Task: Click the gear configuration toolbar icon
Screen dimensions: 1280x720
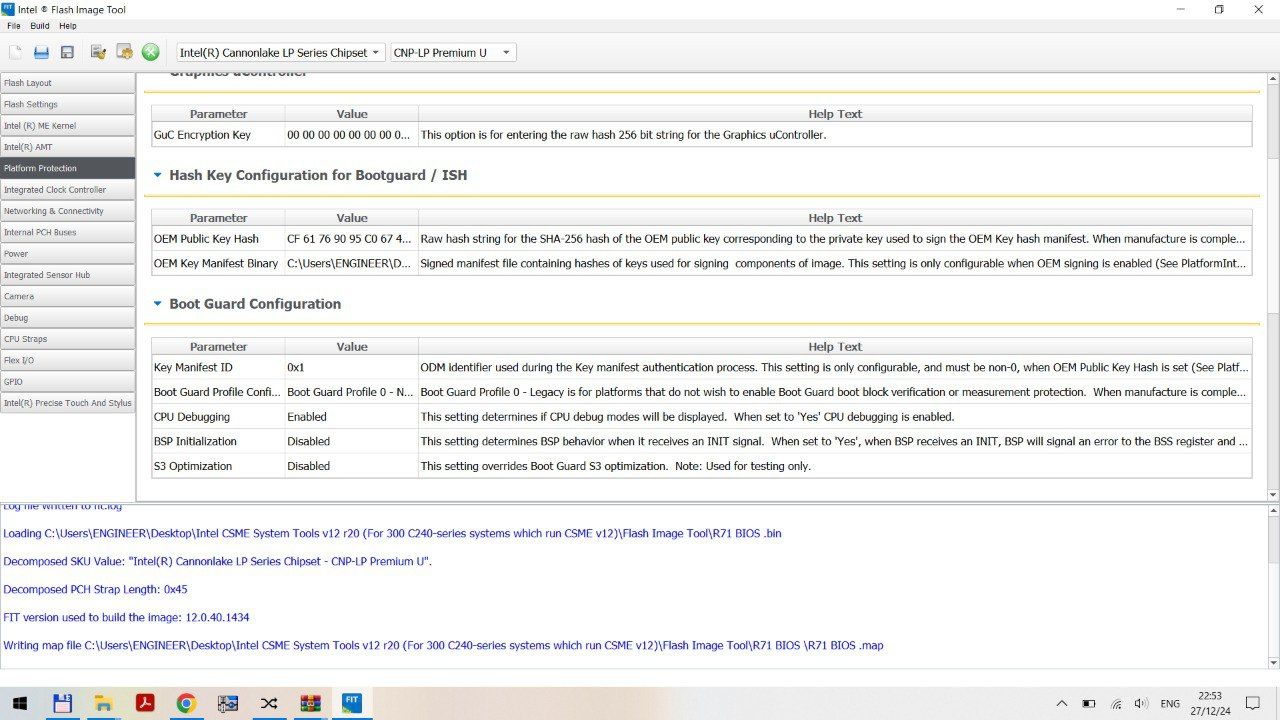Action: point(124,52)
